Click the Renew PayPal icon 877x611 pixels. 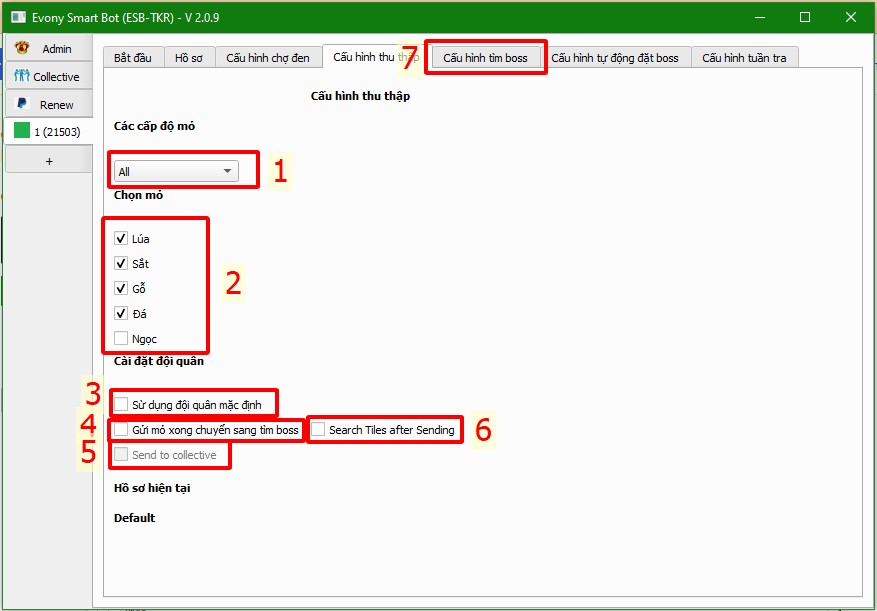22,104
